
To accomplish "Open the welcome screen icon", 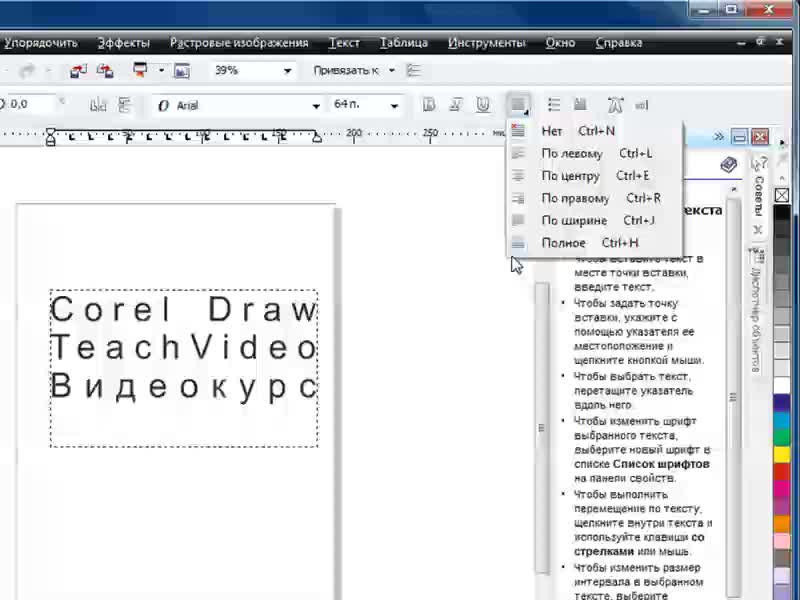I will pos(182,70).
